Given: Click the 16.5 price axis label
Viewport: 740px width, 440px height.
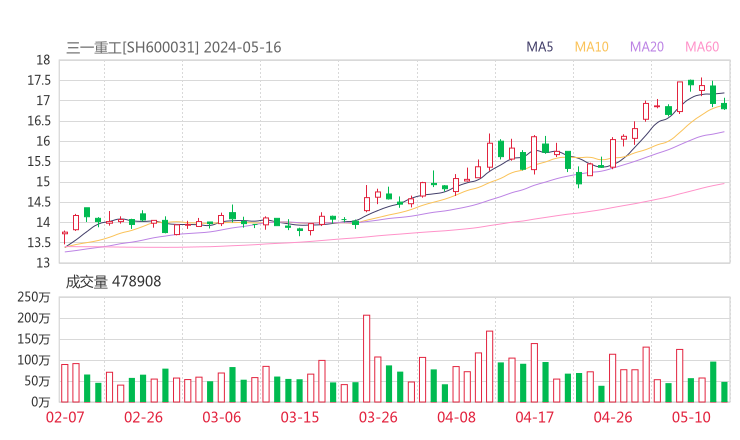Looking at the screenshot, I should point(39,121).
